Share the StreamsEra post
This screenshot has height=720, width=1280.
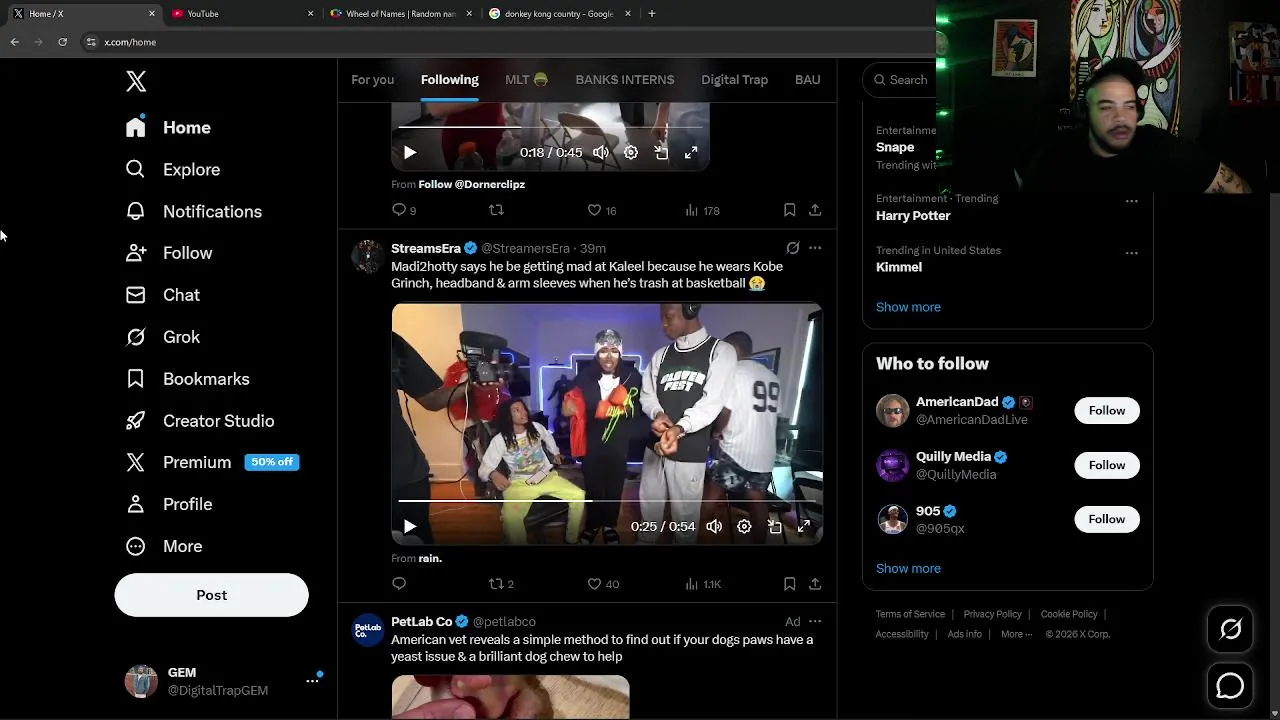click(x=815, y=584)
